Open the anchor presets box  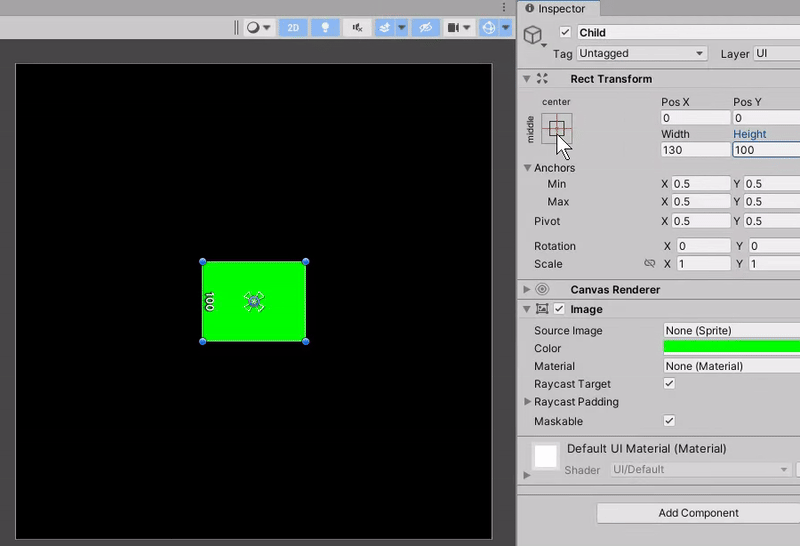(557, 128)
